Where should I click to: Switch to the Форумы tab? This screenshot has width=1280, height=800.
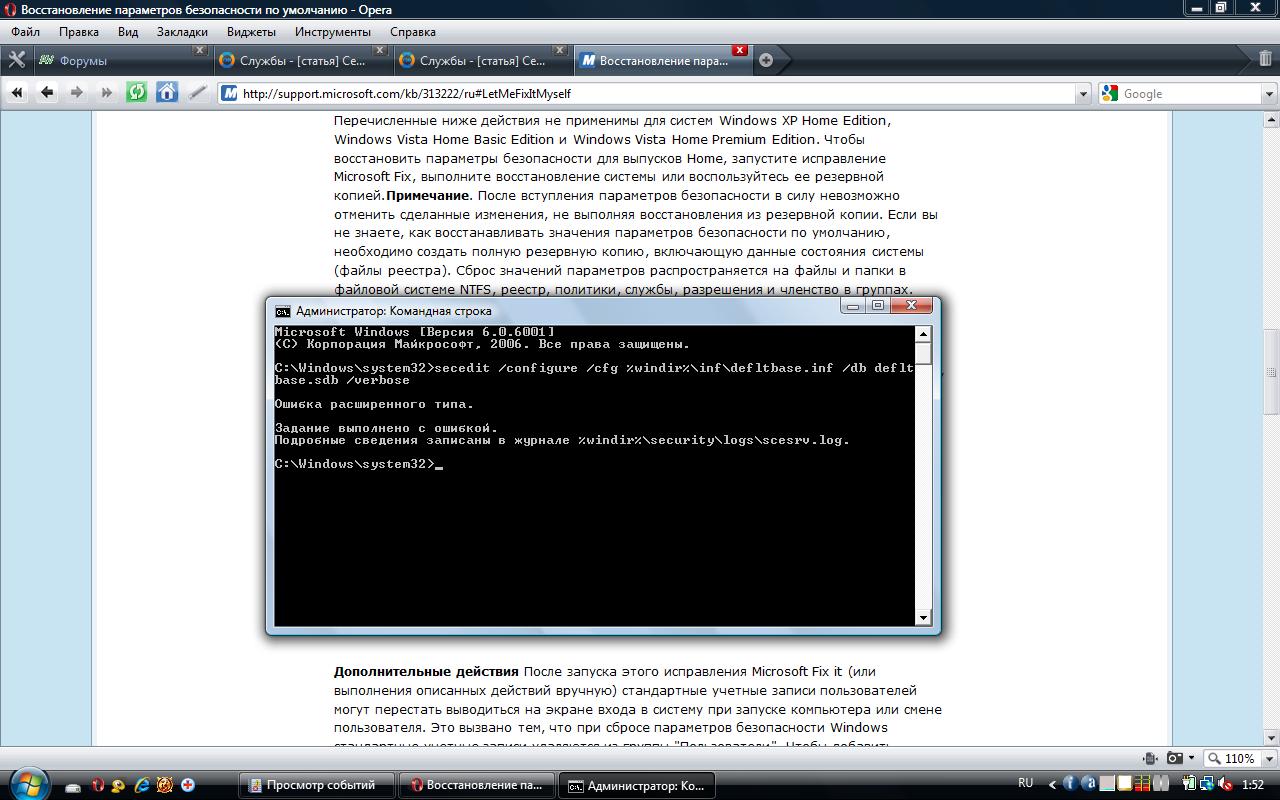click(122, 60)
